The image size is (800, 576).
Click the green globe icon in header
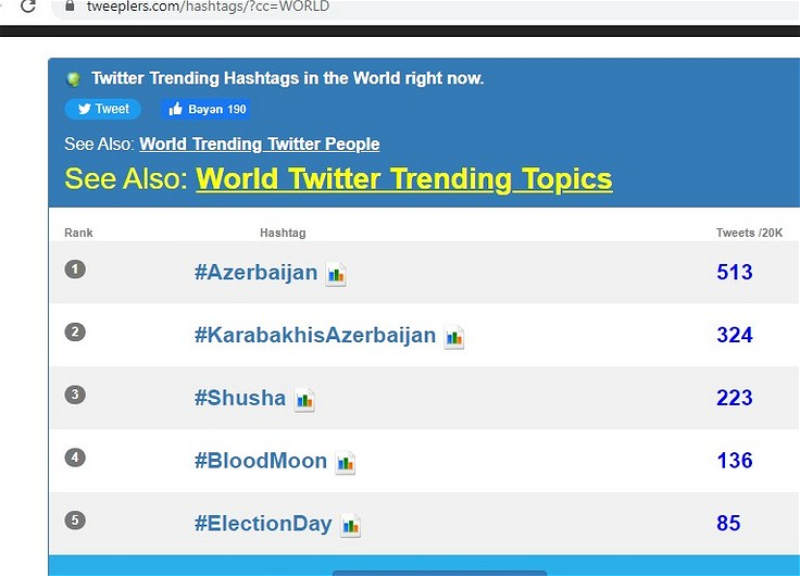click(73, 79)
